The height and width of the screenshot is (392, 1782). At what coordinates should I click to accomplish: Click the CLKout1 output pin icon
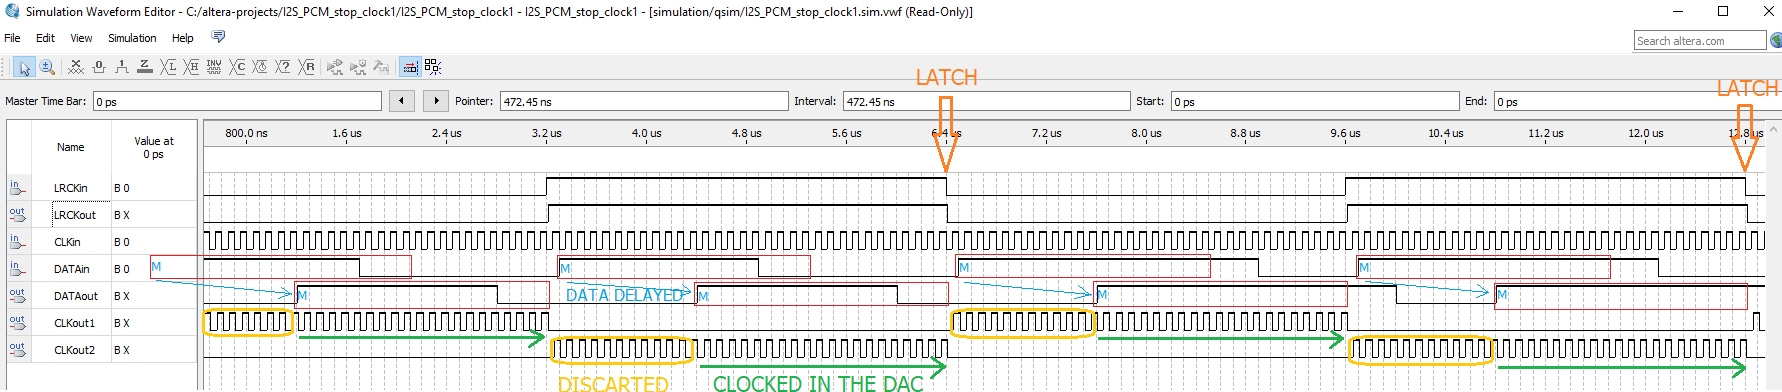click(17, 322)
